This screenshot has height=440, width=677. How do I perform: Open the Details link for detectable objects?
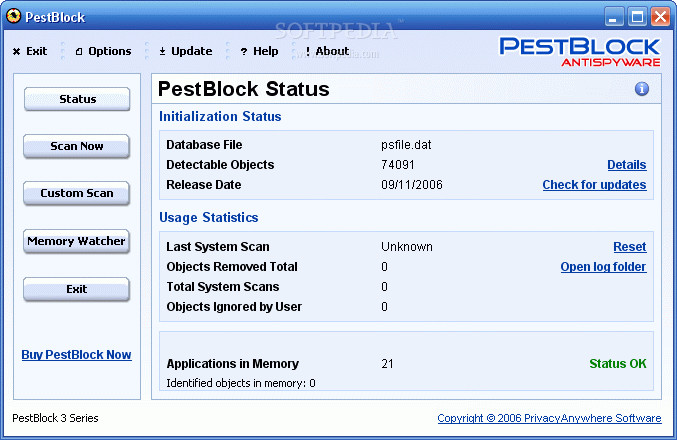(x=626, y=165)
